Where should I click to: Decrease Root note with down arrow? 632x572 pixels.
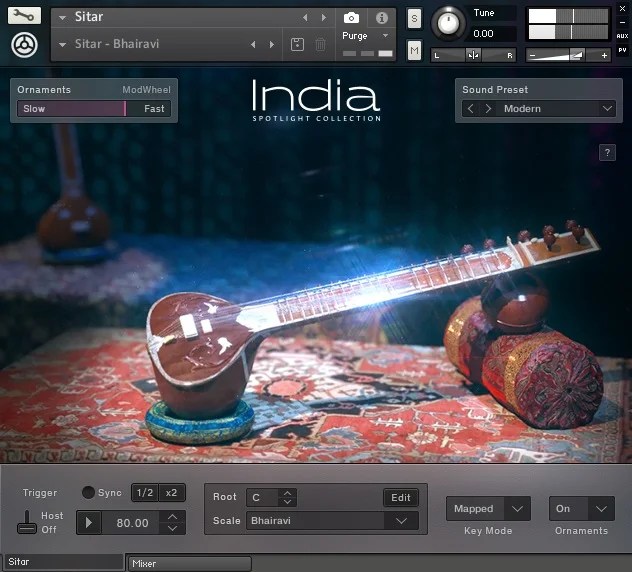[x=287, y=502]
